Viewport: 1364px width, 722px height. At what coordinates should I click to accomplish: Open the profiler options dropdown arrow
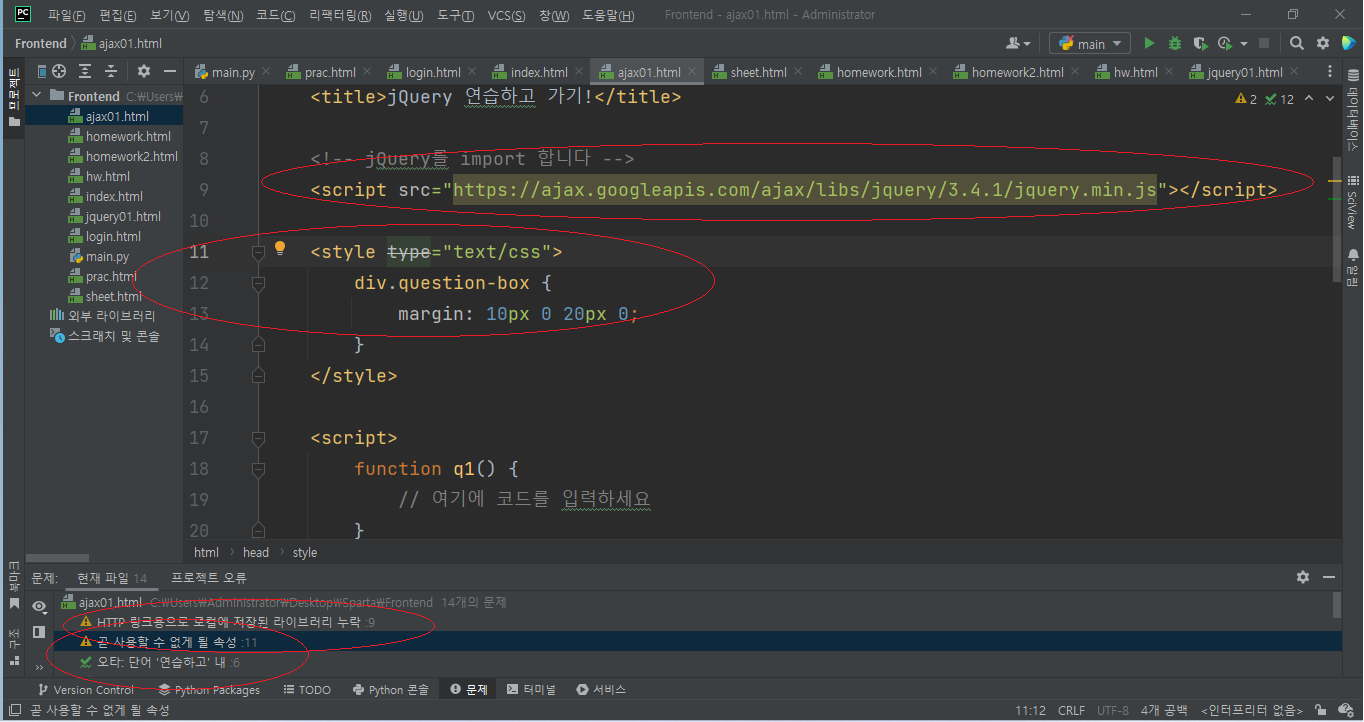[x=1244, y=44]
